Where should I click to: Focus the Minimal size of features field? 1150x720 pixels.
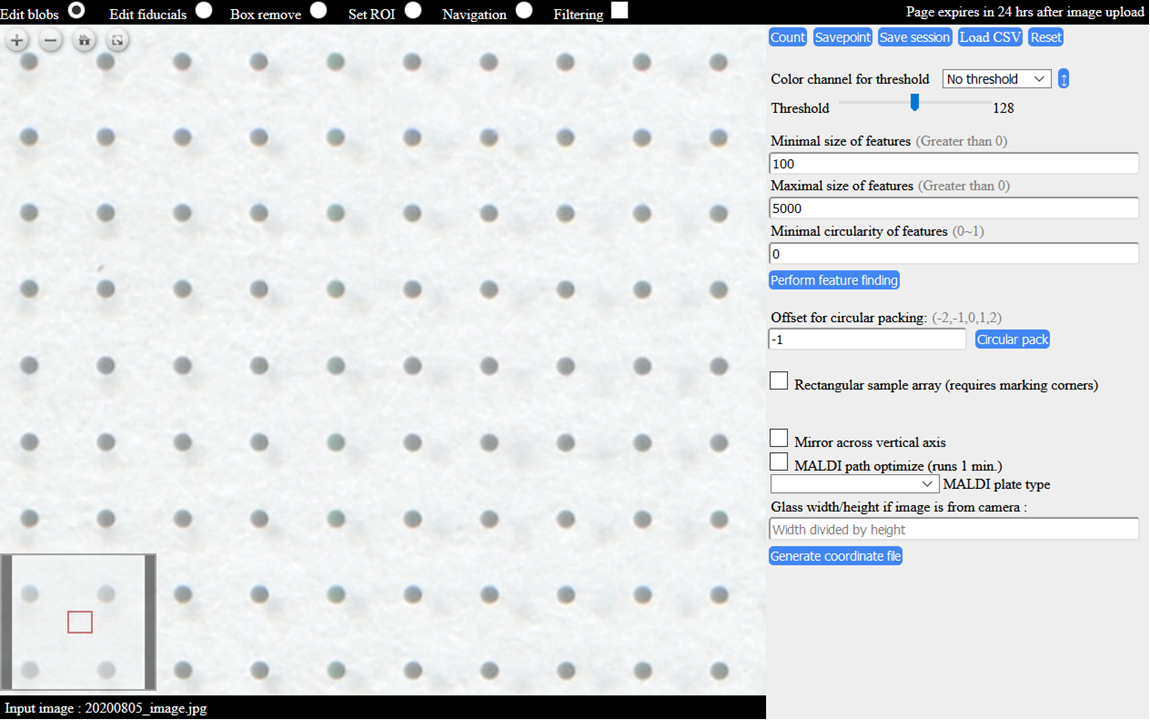[x=953, y=164]
